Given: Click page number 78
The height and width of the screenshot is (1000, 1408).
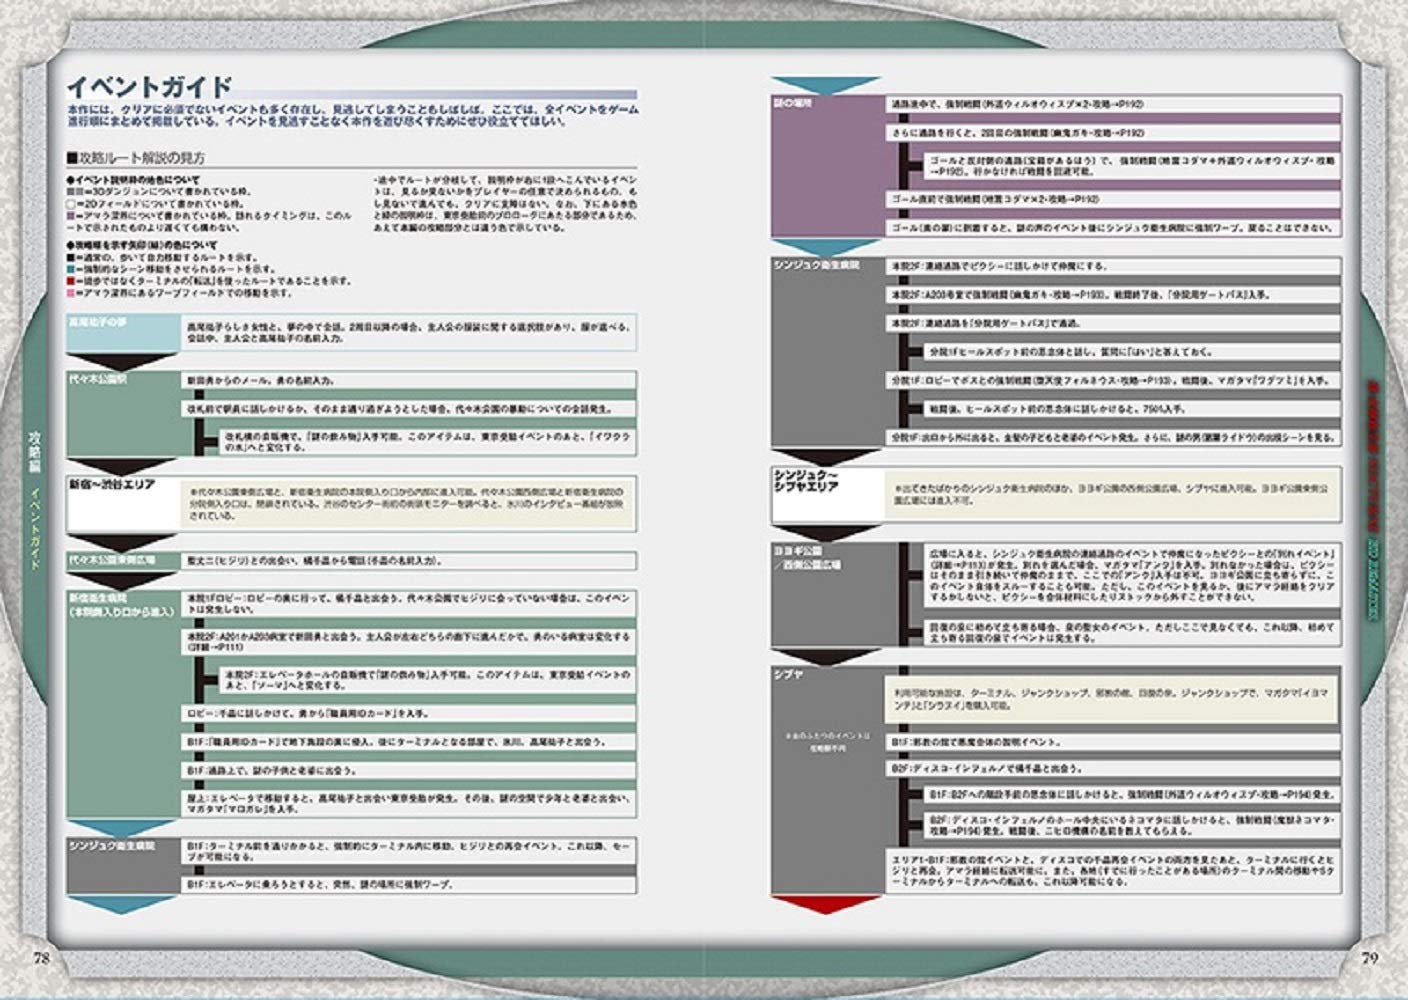Looking at the screenshot, I should [41, 957].
